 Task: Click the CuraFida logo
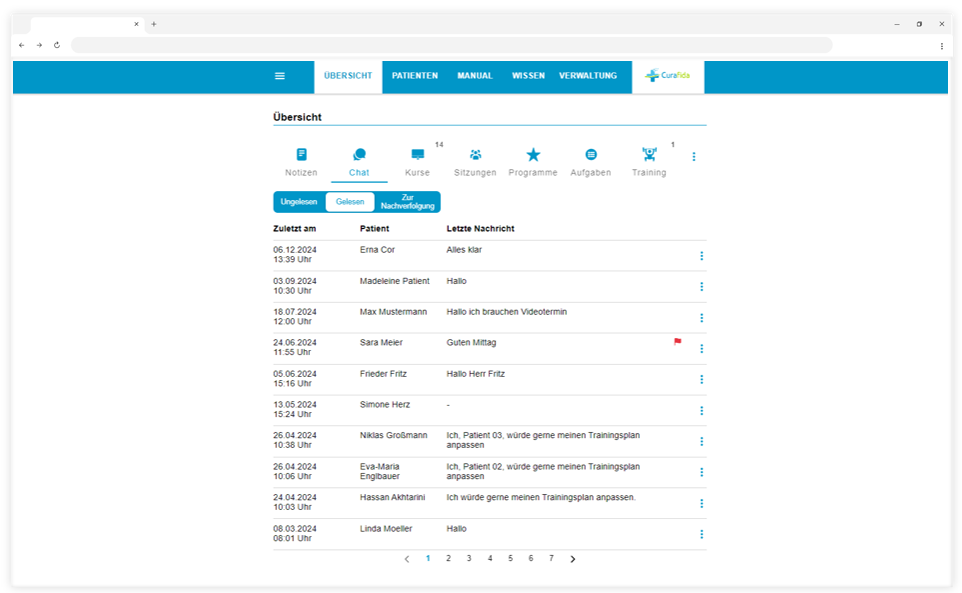[668, 75]
